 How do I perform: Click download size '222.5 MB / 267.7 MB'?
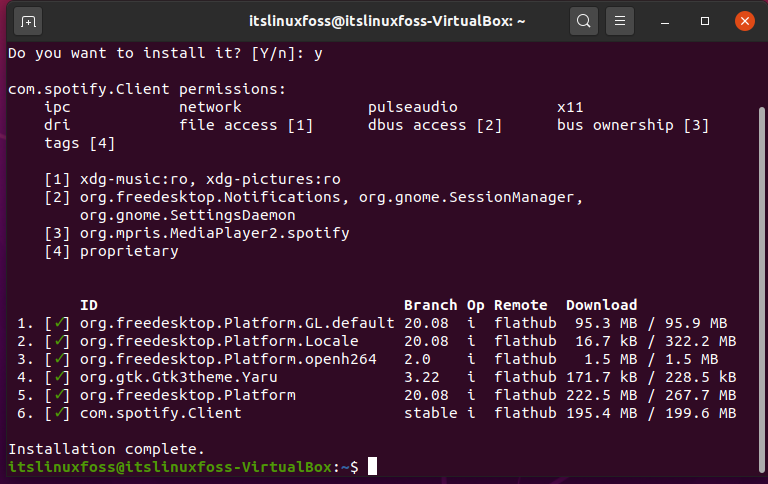coord(651,395)
